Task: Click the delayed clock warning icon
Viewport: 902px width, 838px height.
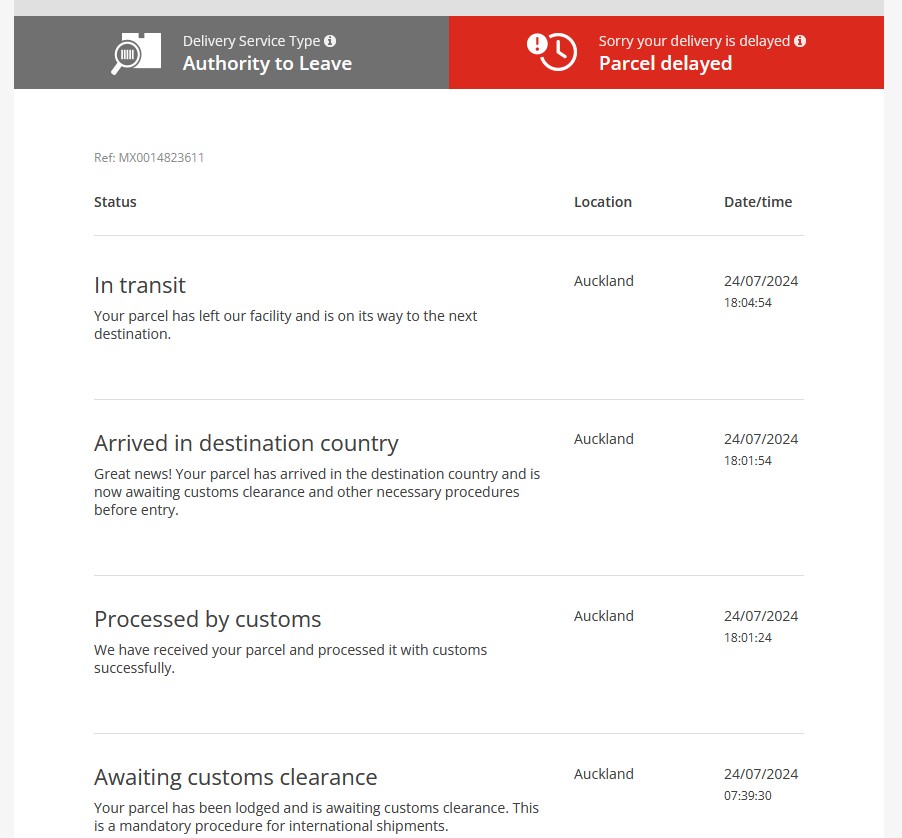Action: point(551,52)
